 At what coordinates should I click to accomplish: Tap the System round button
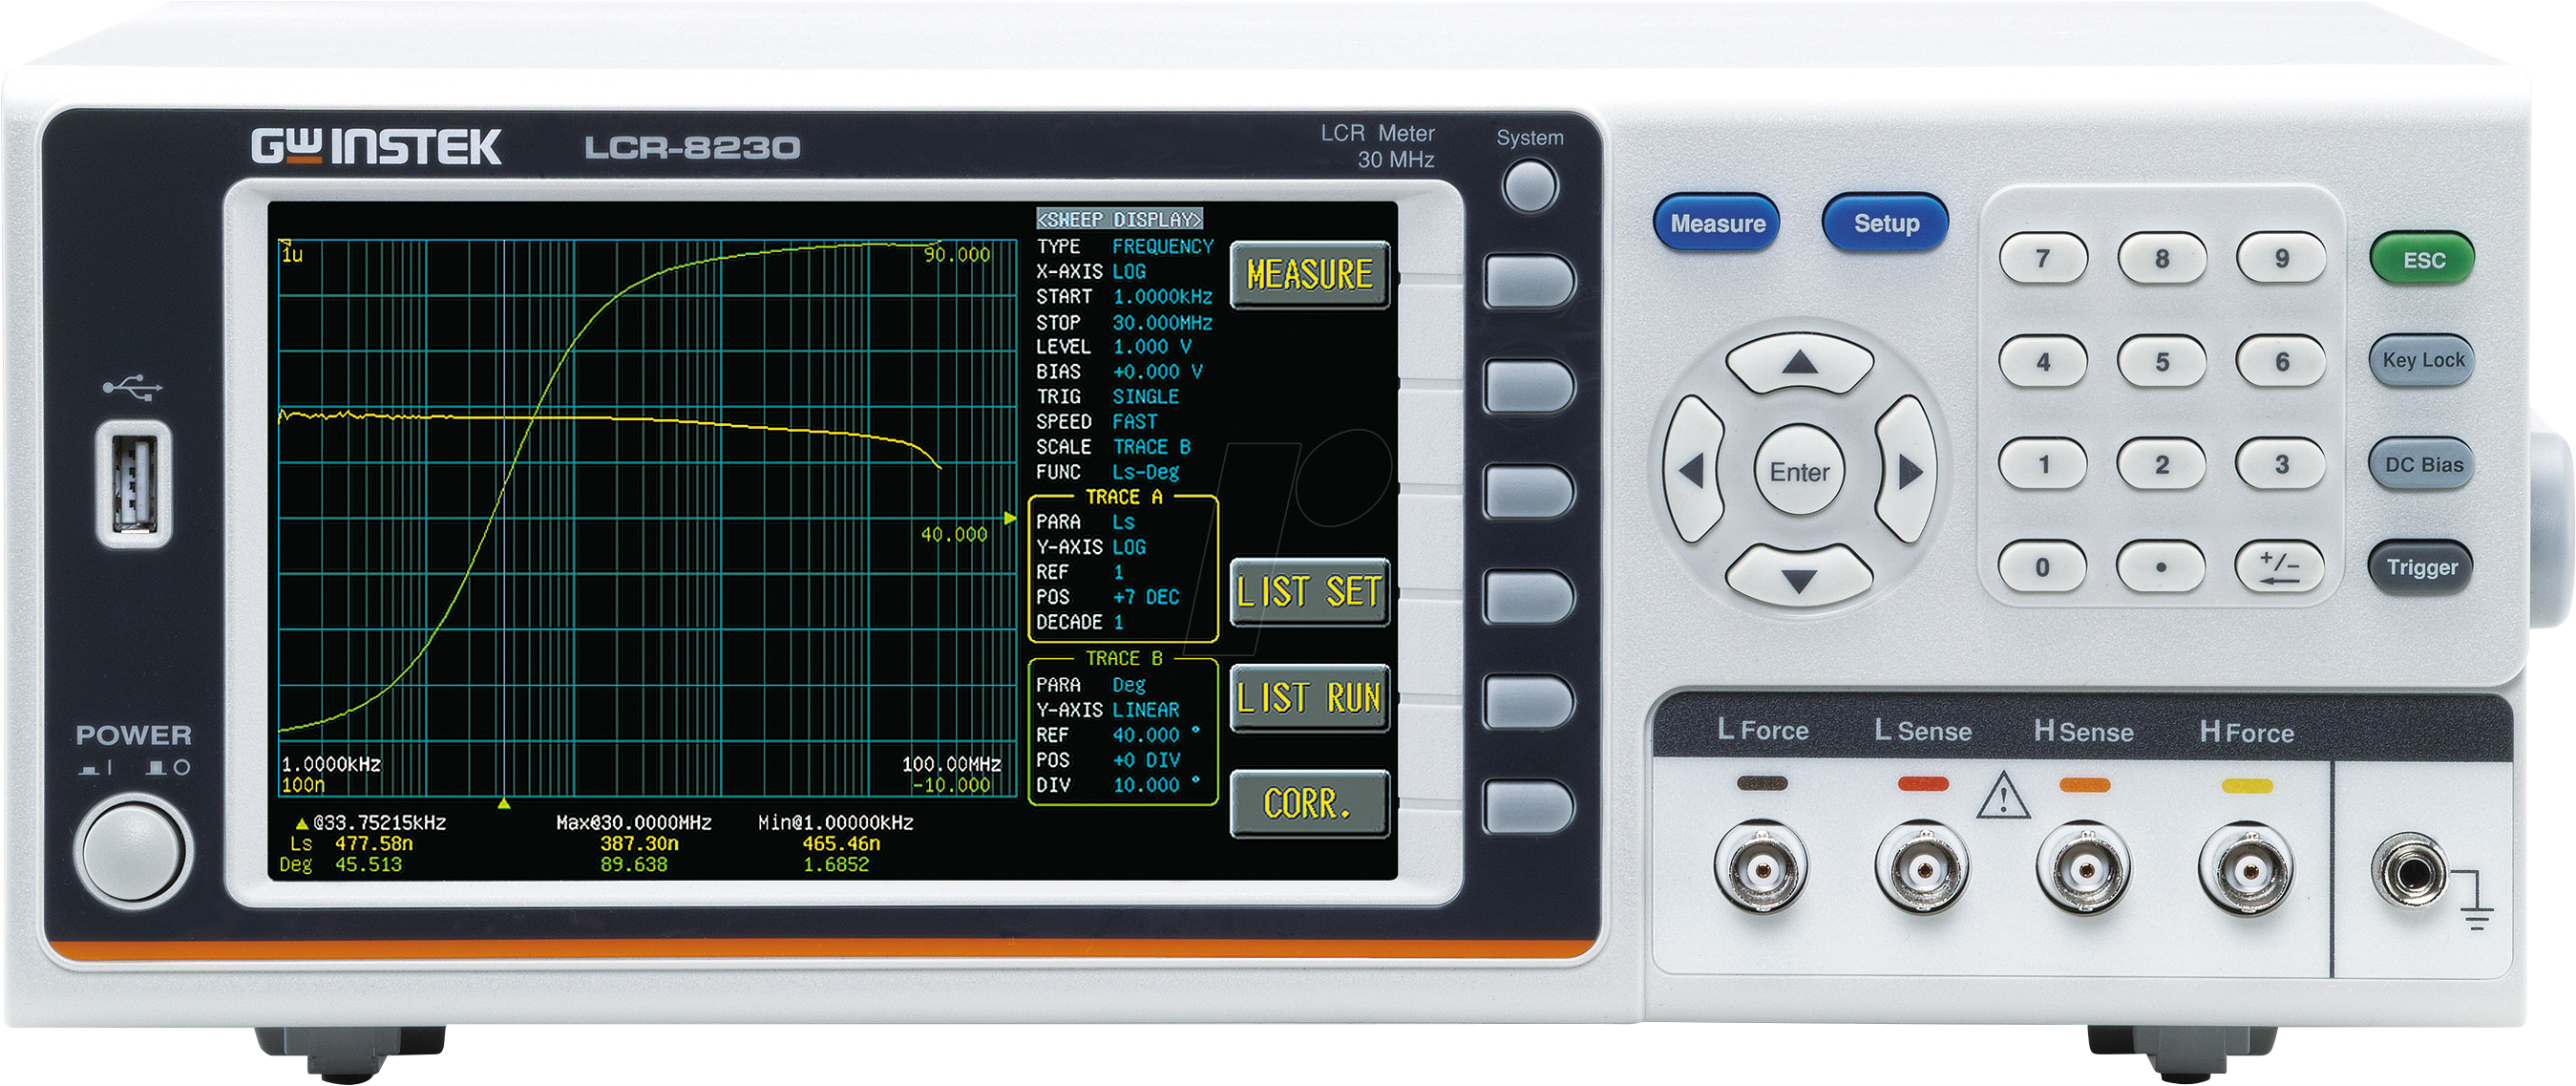click(x=1529, y=186)
